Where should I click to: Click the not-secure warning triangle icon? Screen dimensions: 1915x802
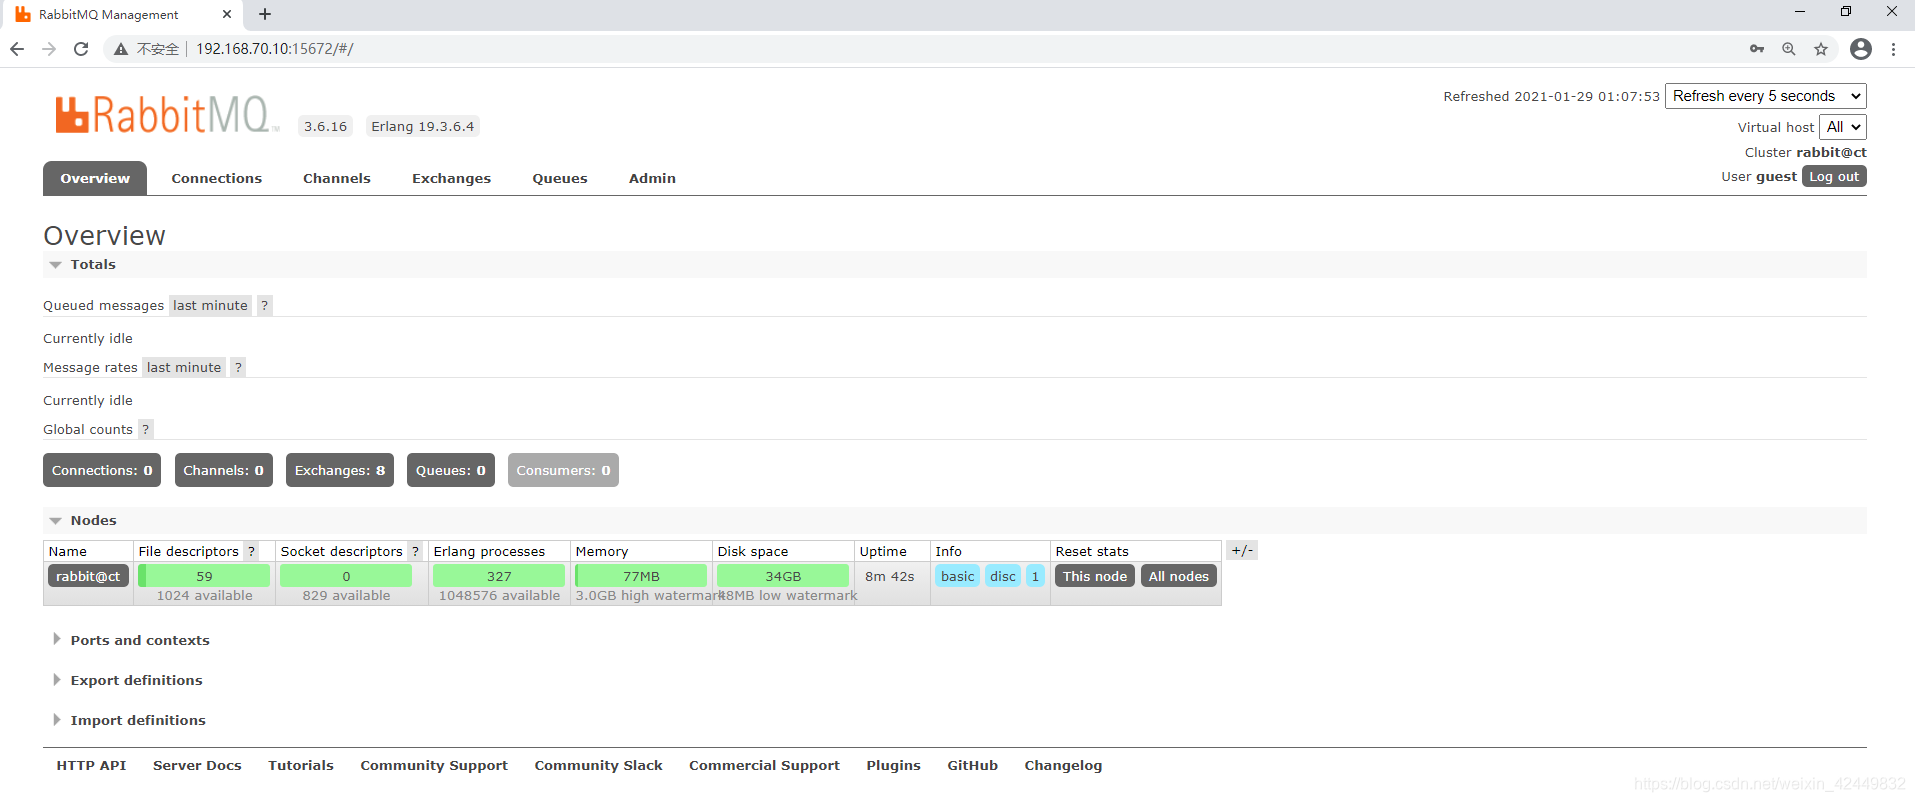pyautogui.click(x=121, y=49)
